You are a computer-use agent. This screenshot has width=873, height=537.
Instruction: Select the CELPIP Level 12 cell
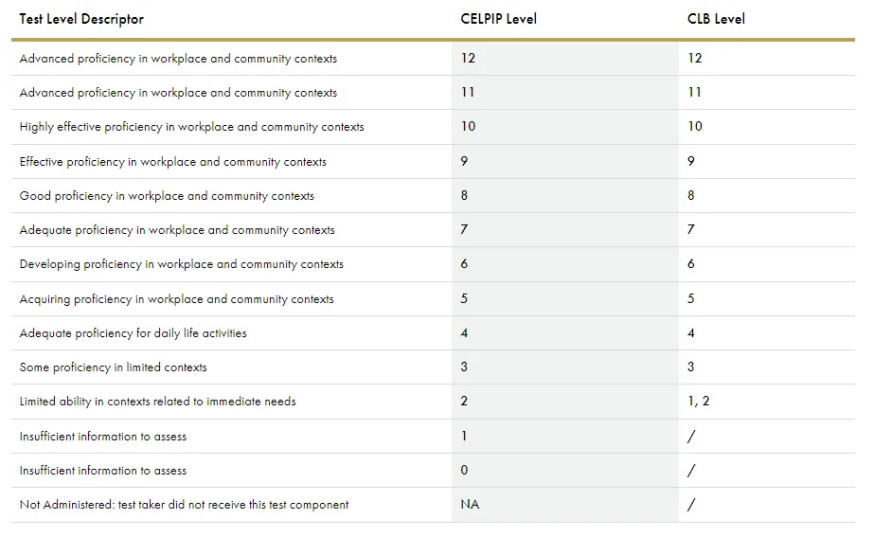[468, 58]
